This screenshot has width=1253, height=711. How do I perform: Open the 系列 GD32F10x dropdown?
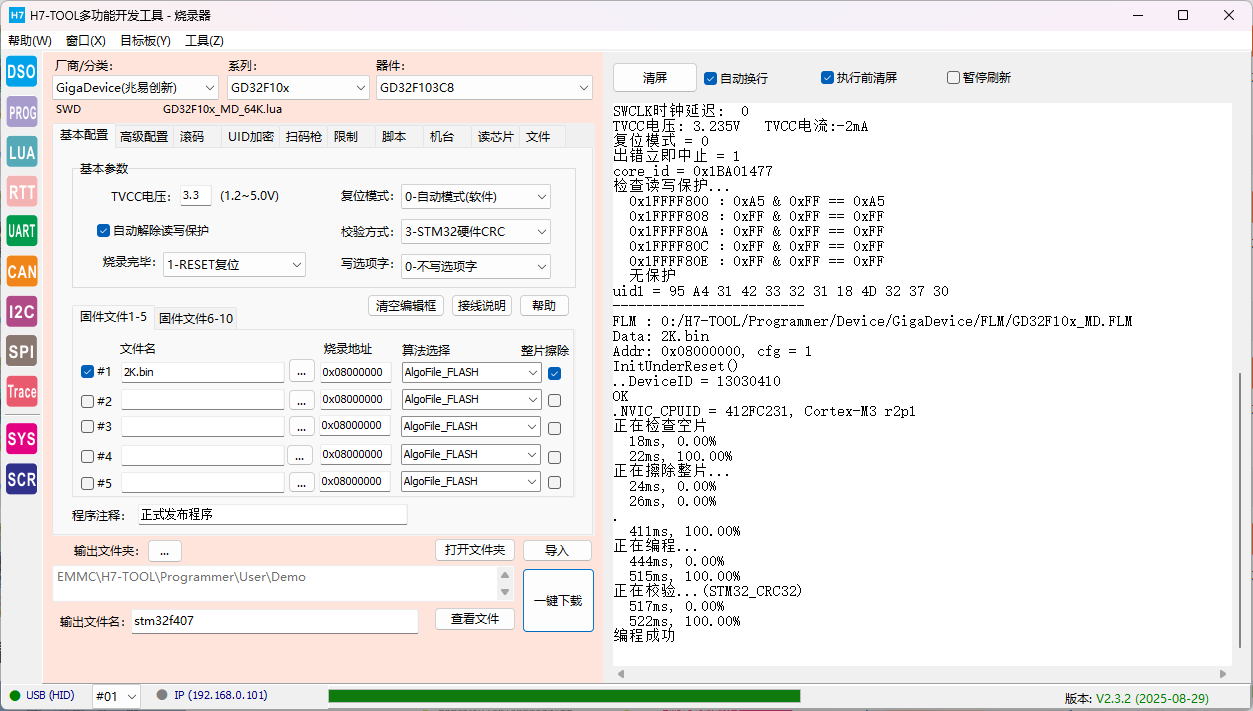coord(298,88)
